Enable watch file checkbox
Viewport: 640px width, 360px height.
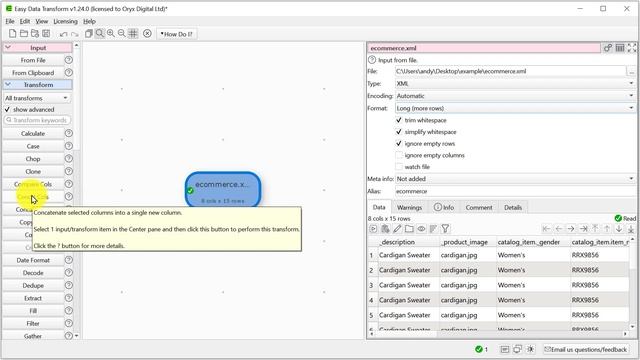pyautogui.click(x=399, y=167)
